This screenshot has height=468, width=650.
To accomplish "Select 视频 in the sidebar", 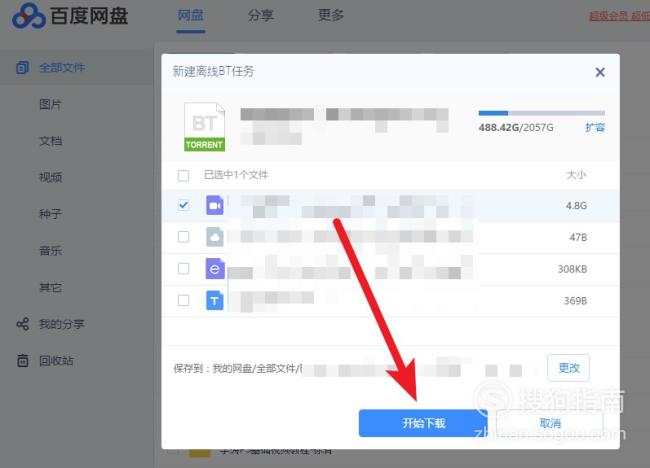I will [x=50, y=177].
